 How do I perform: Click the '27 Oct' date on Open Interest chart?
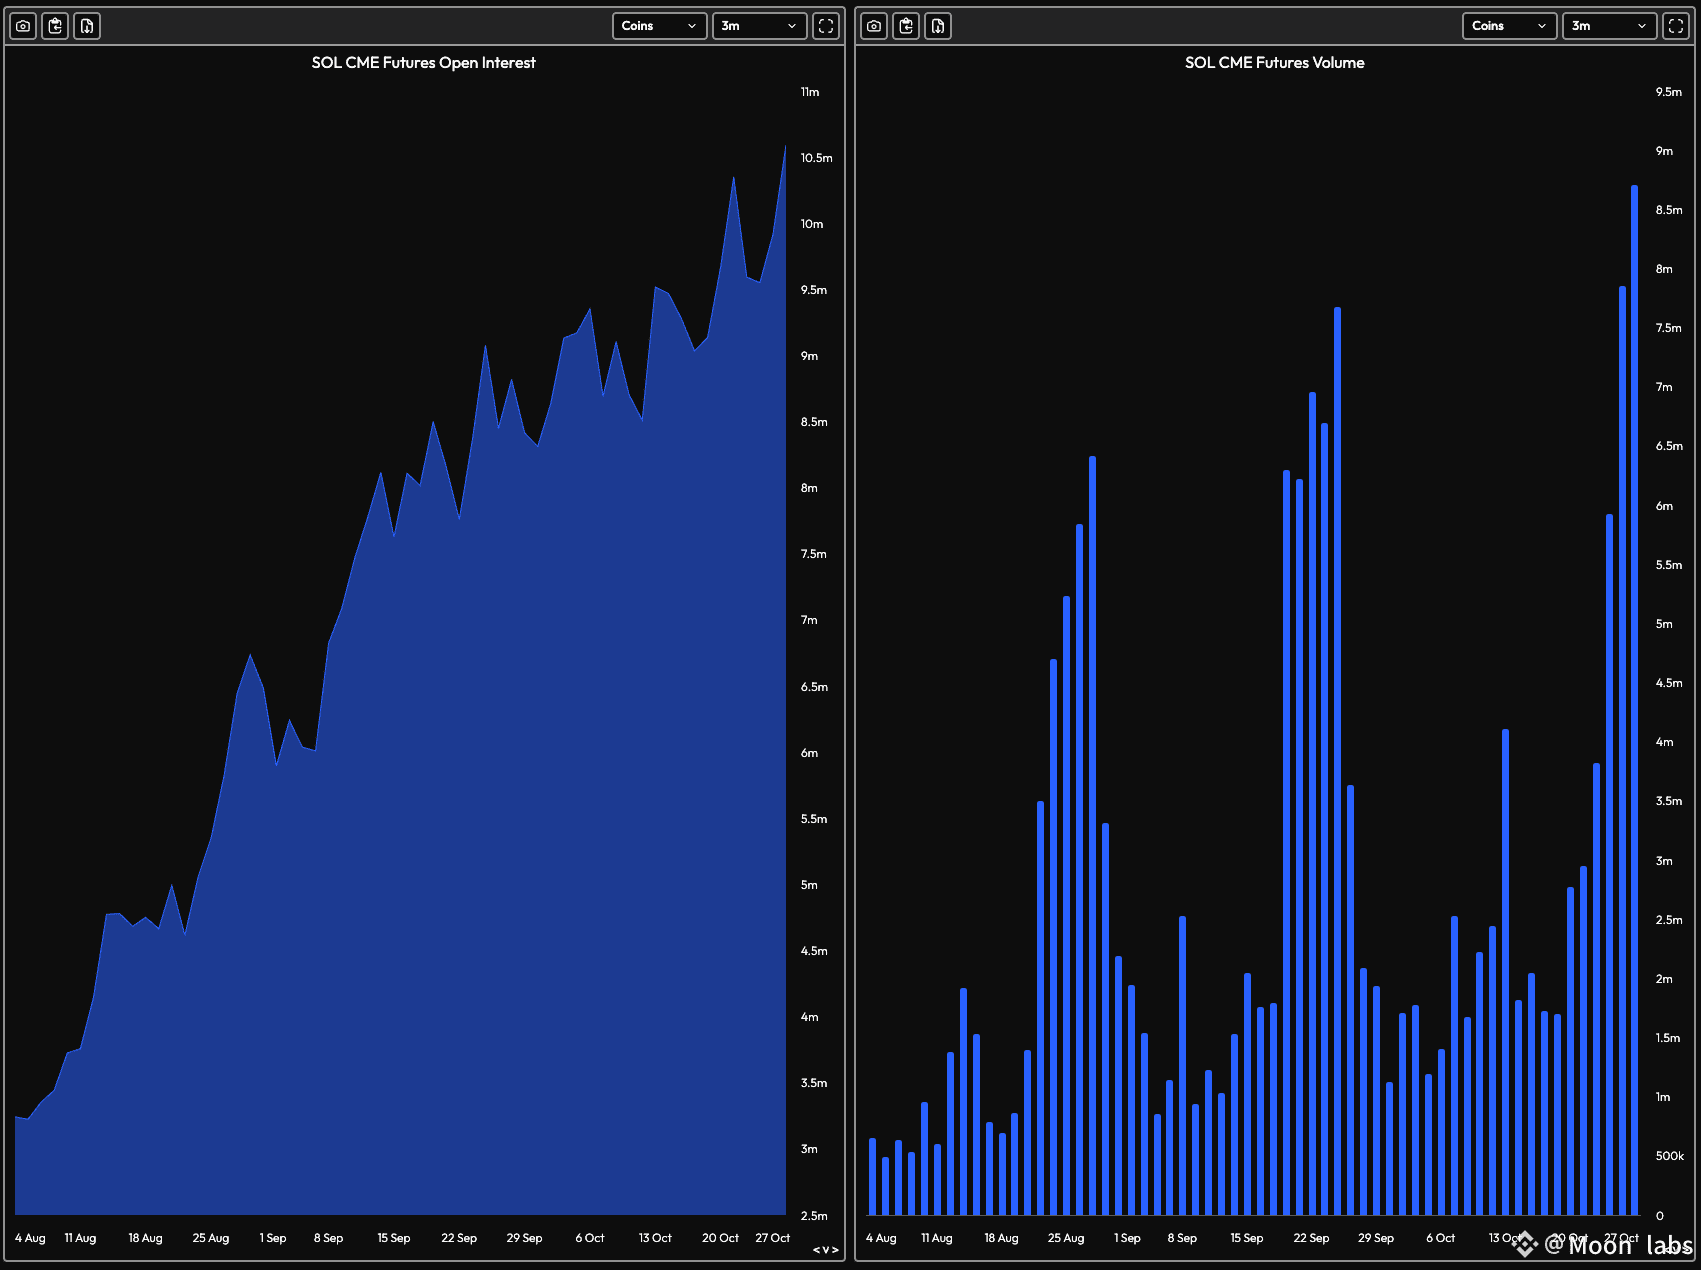[x=773, y=1238]
